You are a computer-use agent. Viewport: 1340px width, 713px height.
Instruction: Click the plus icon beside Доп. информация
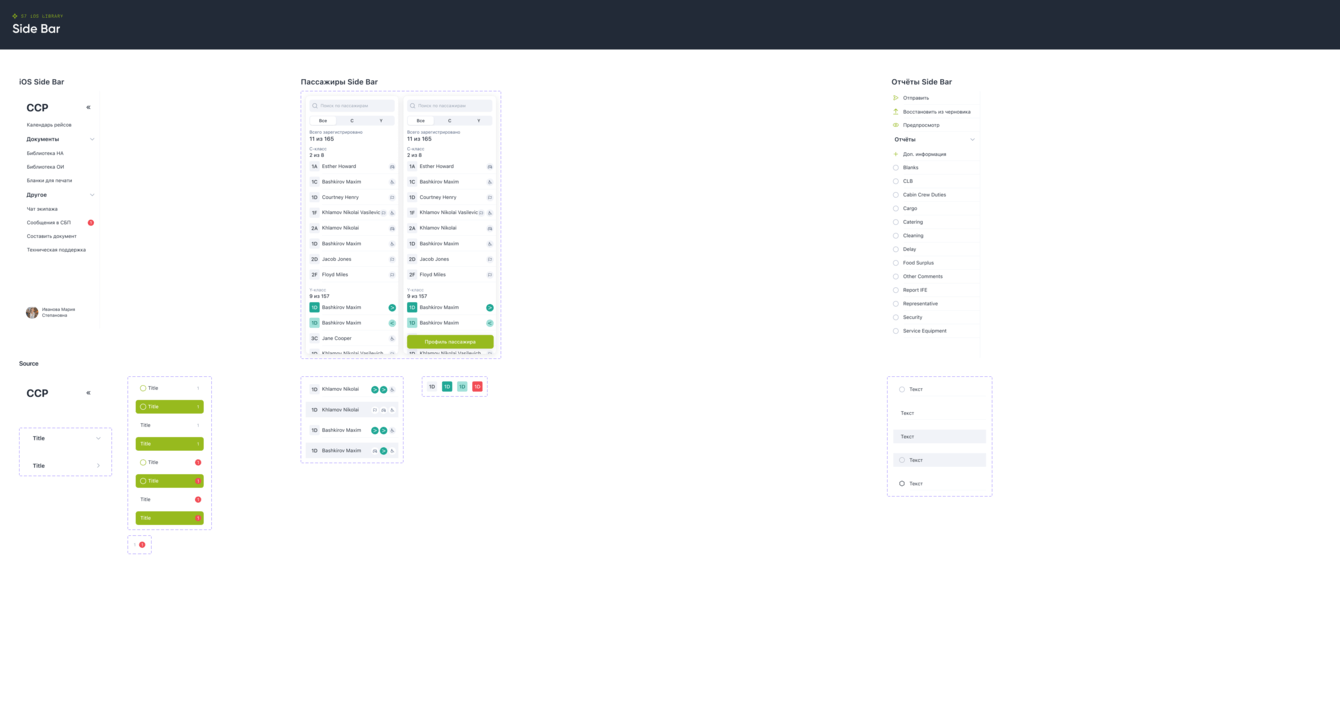tap(896, 154)
